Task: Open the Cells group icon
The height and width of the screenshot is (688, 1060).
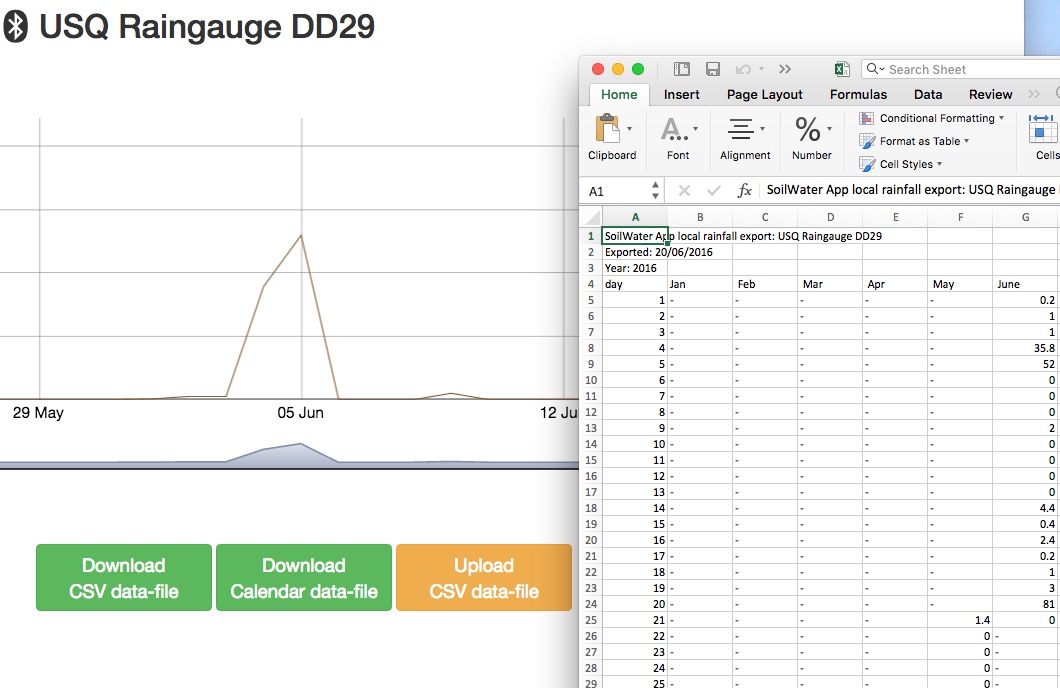Action: point(1043,128)
